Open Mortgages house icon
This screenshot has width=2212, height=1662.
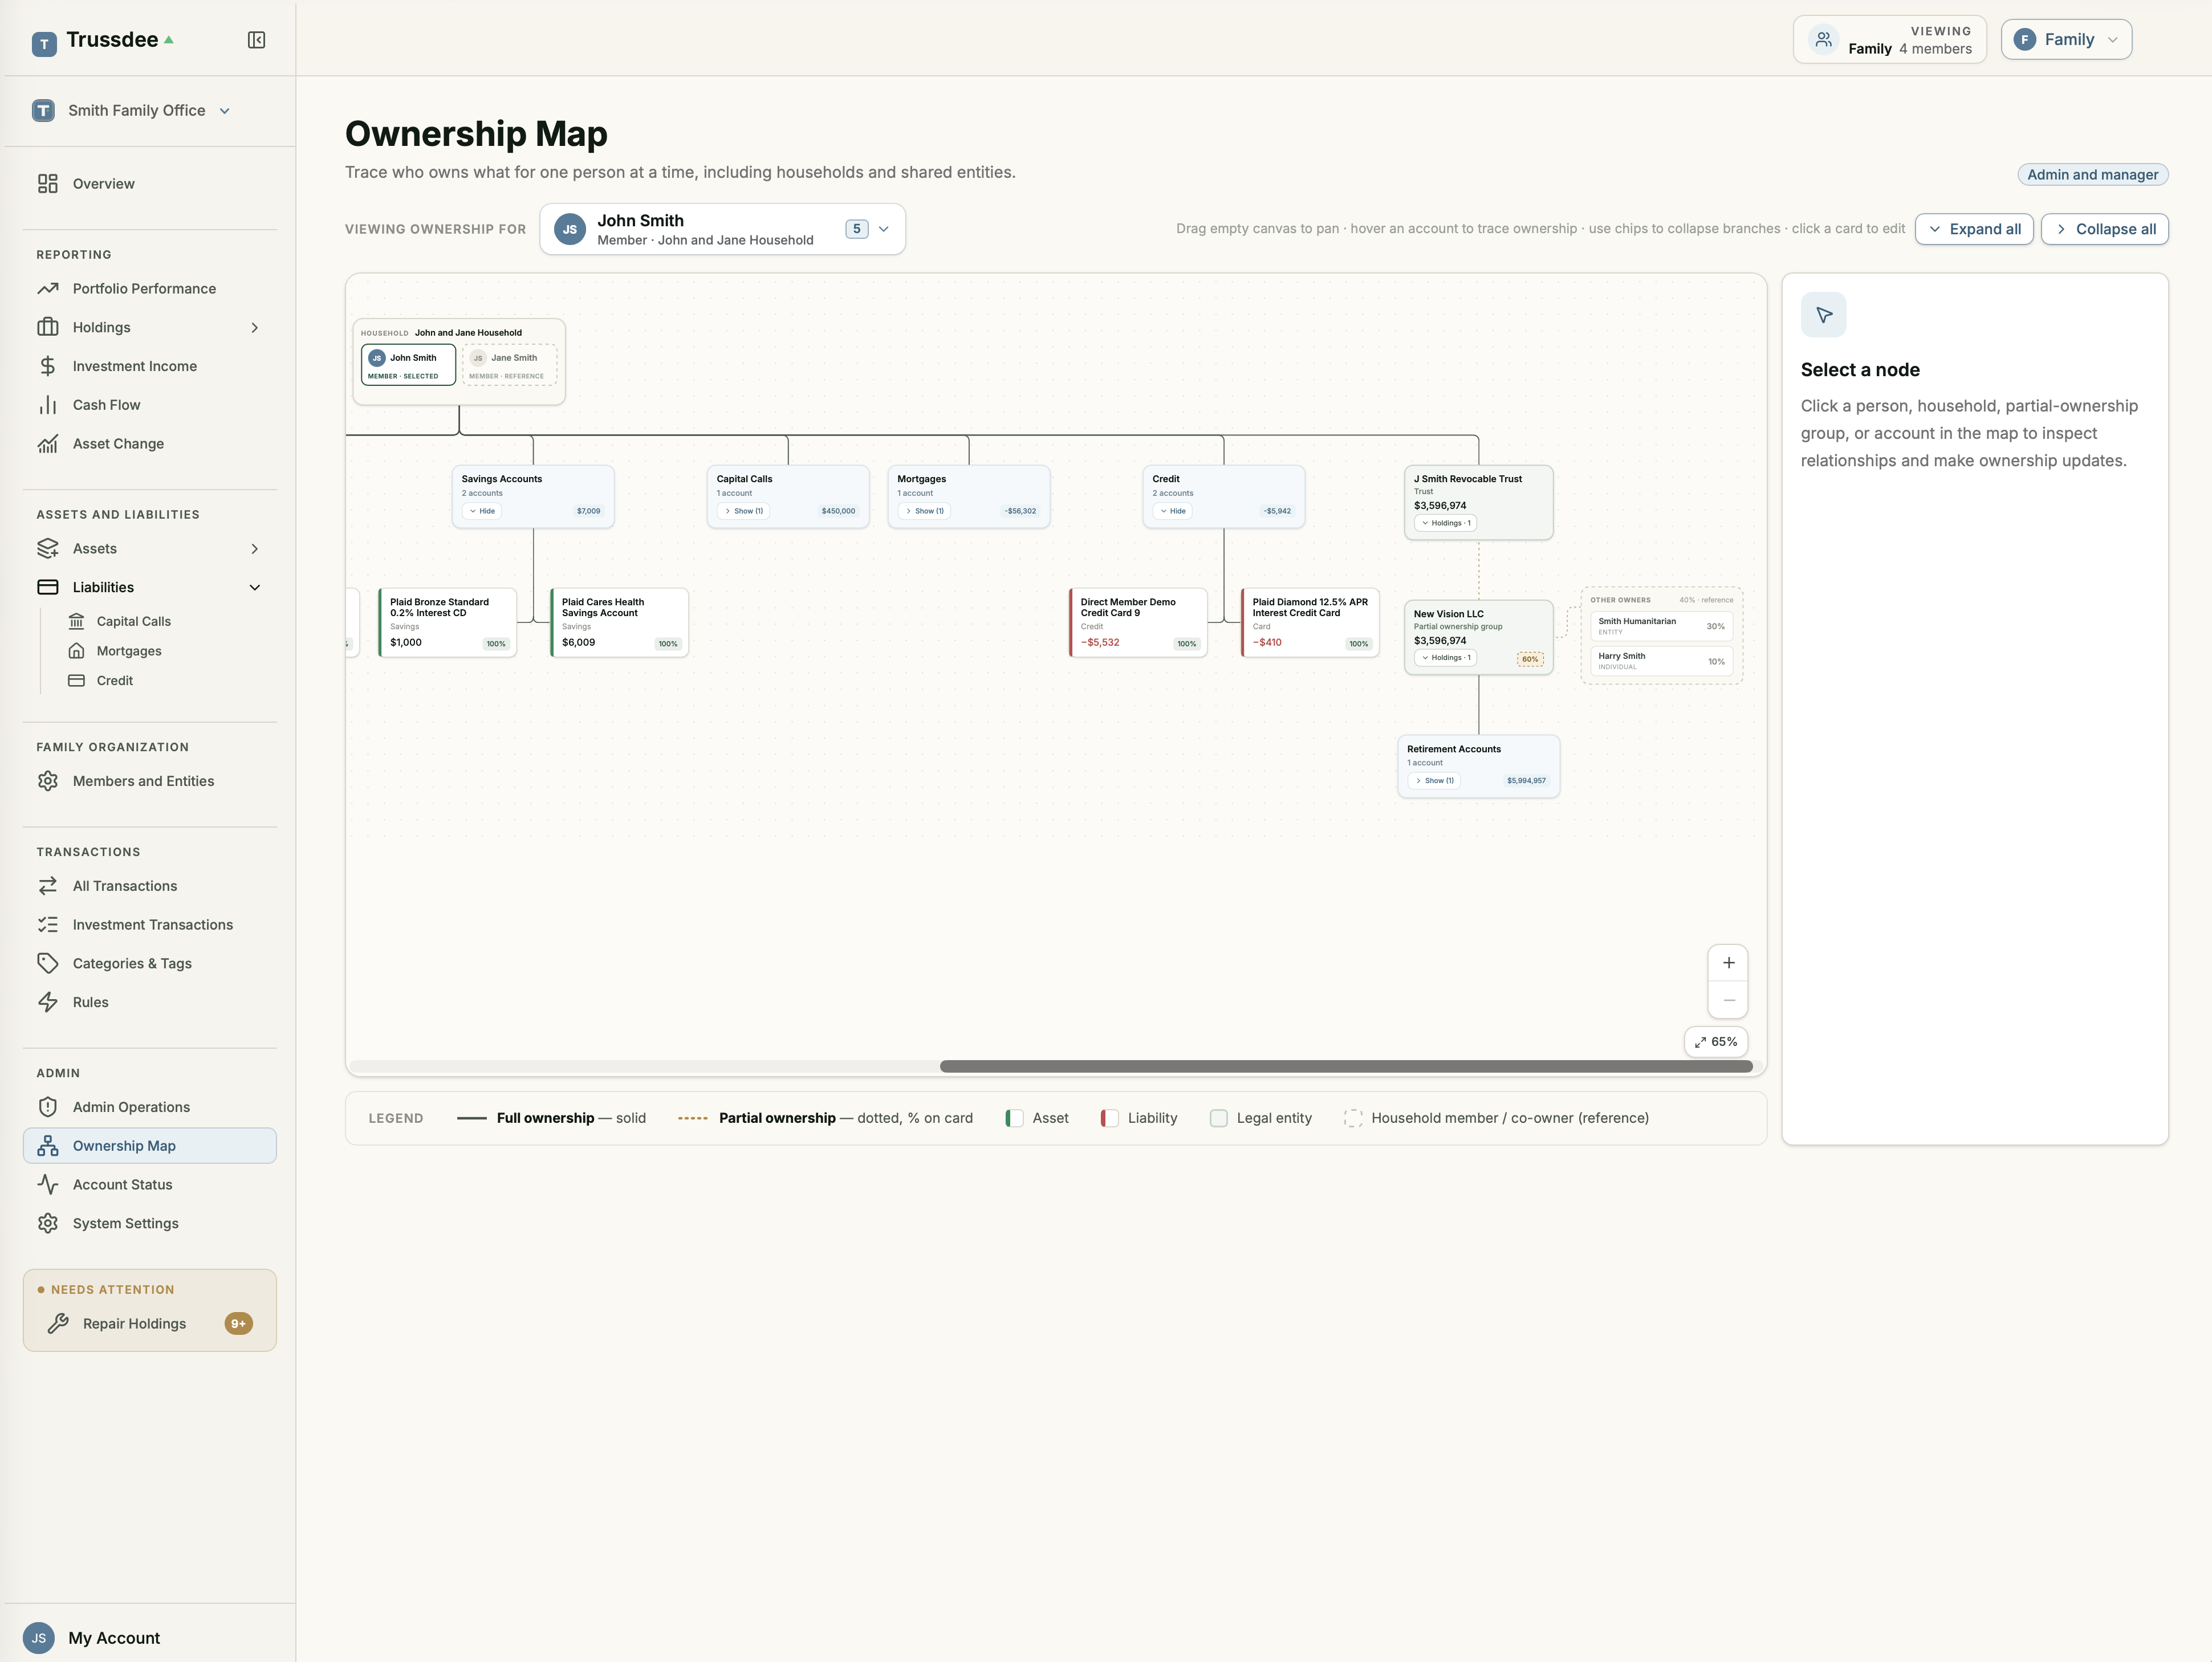point(76,651)
